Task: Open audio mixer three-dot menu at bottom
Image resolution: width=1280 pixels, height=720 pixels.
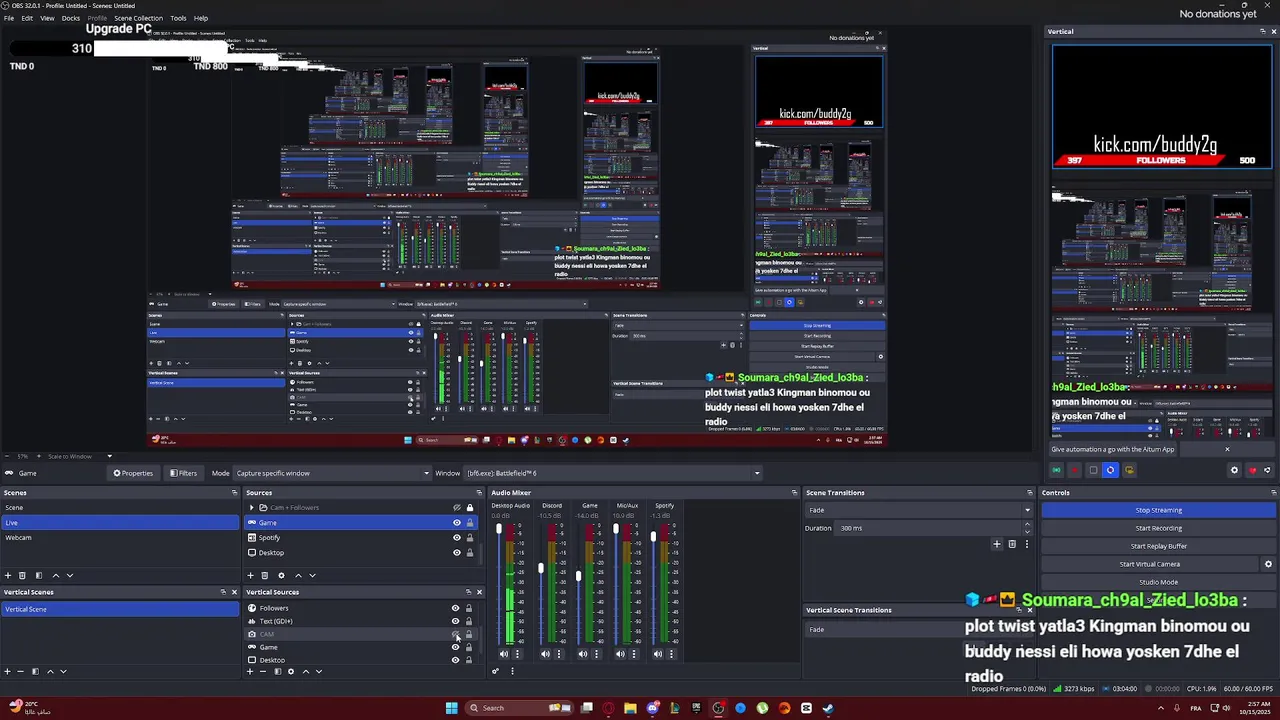Action: pos(512,671)
